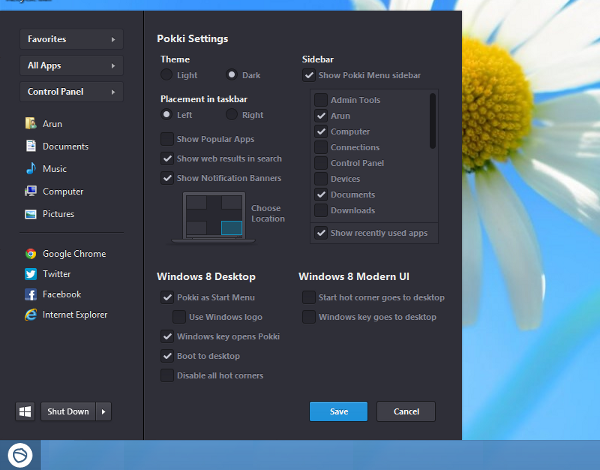600x470 pixels.
Task: Toggle Windows key opens Pokki
Action: [167, 336]
